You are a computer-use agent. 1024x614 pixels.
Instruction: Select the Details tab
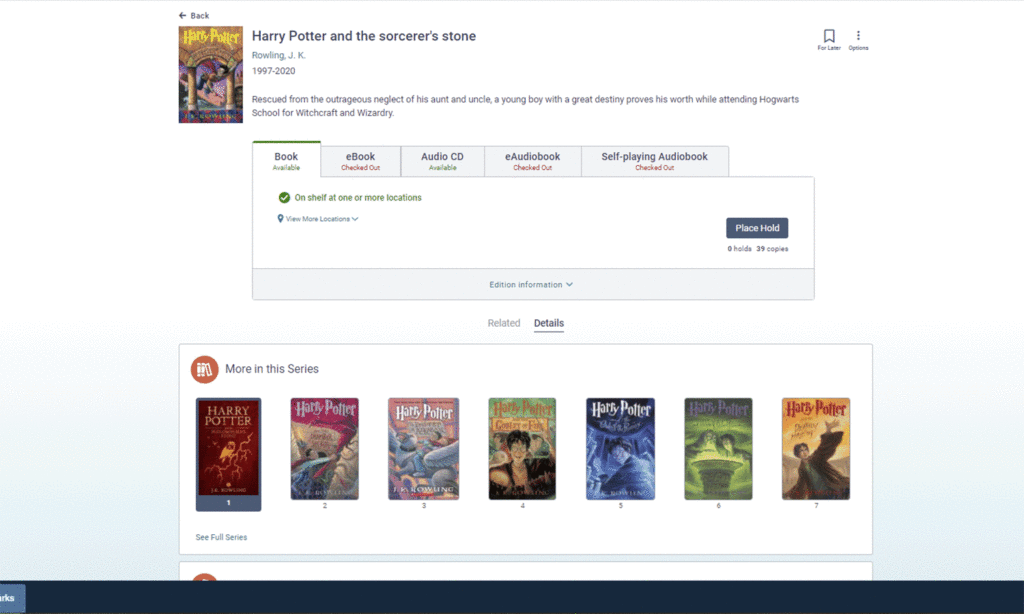(x=549, y=323)
